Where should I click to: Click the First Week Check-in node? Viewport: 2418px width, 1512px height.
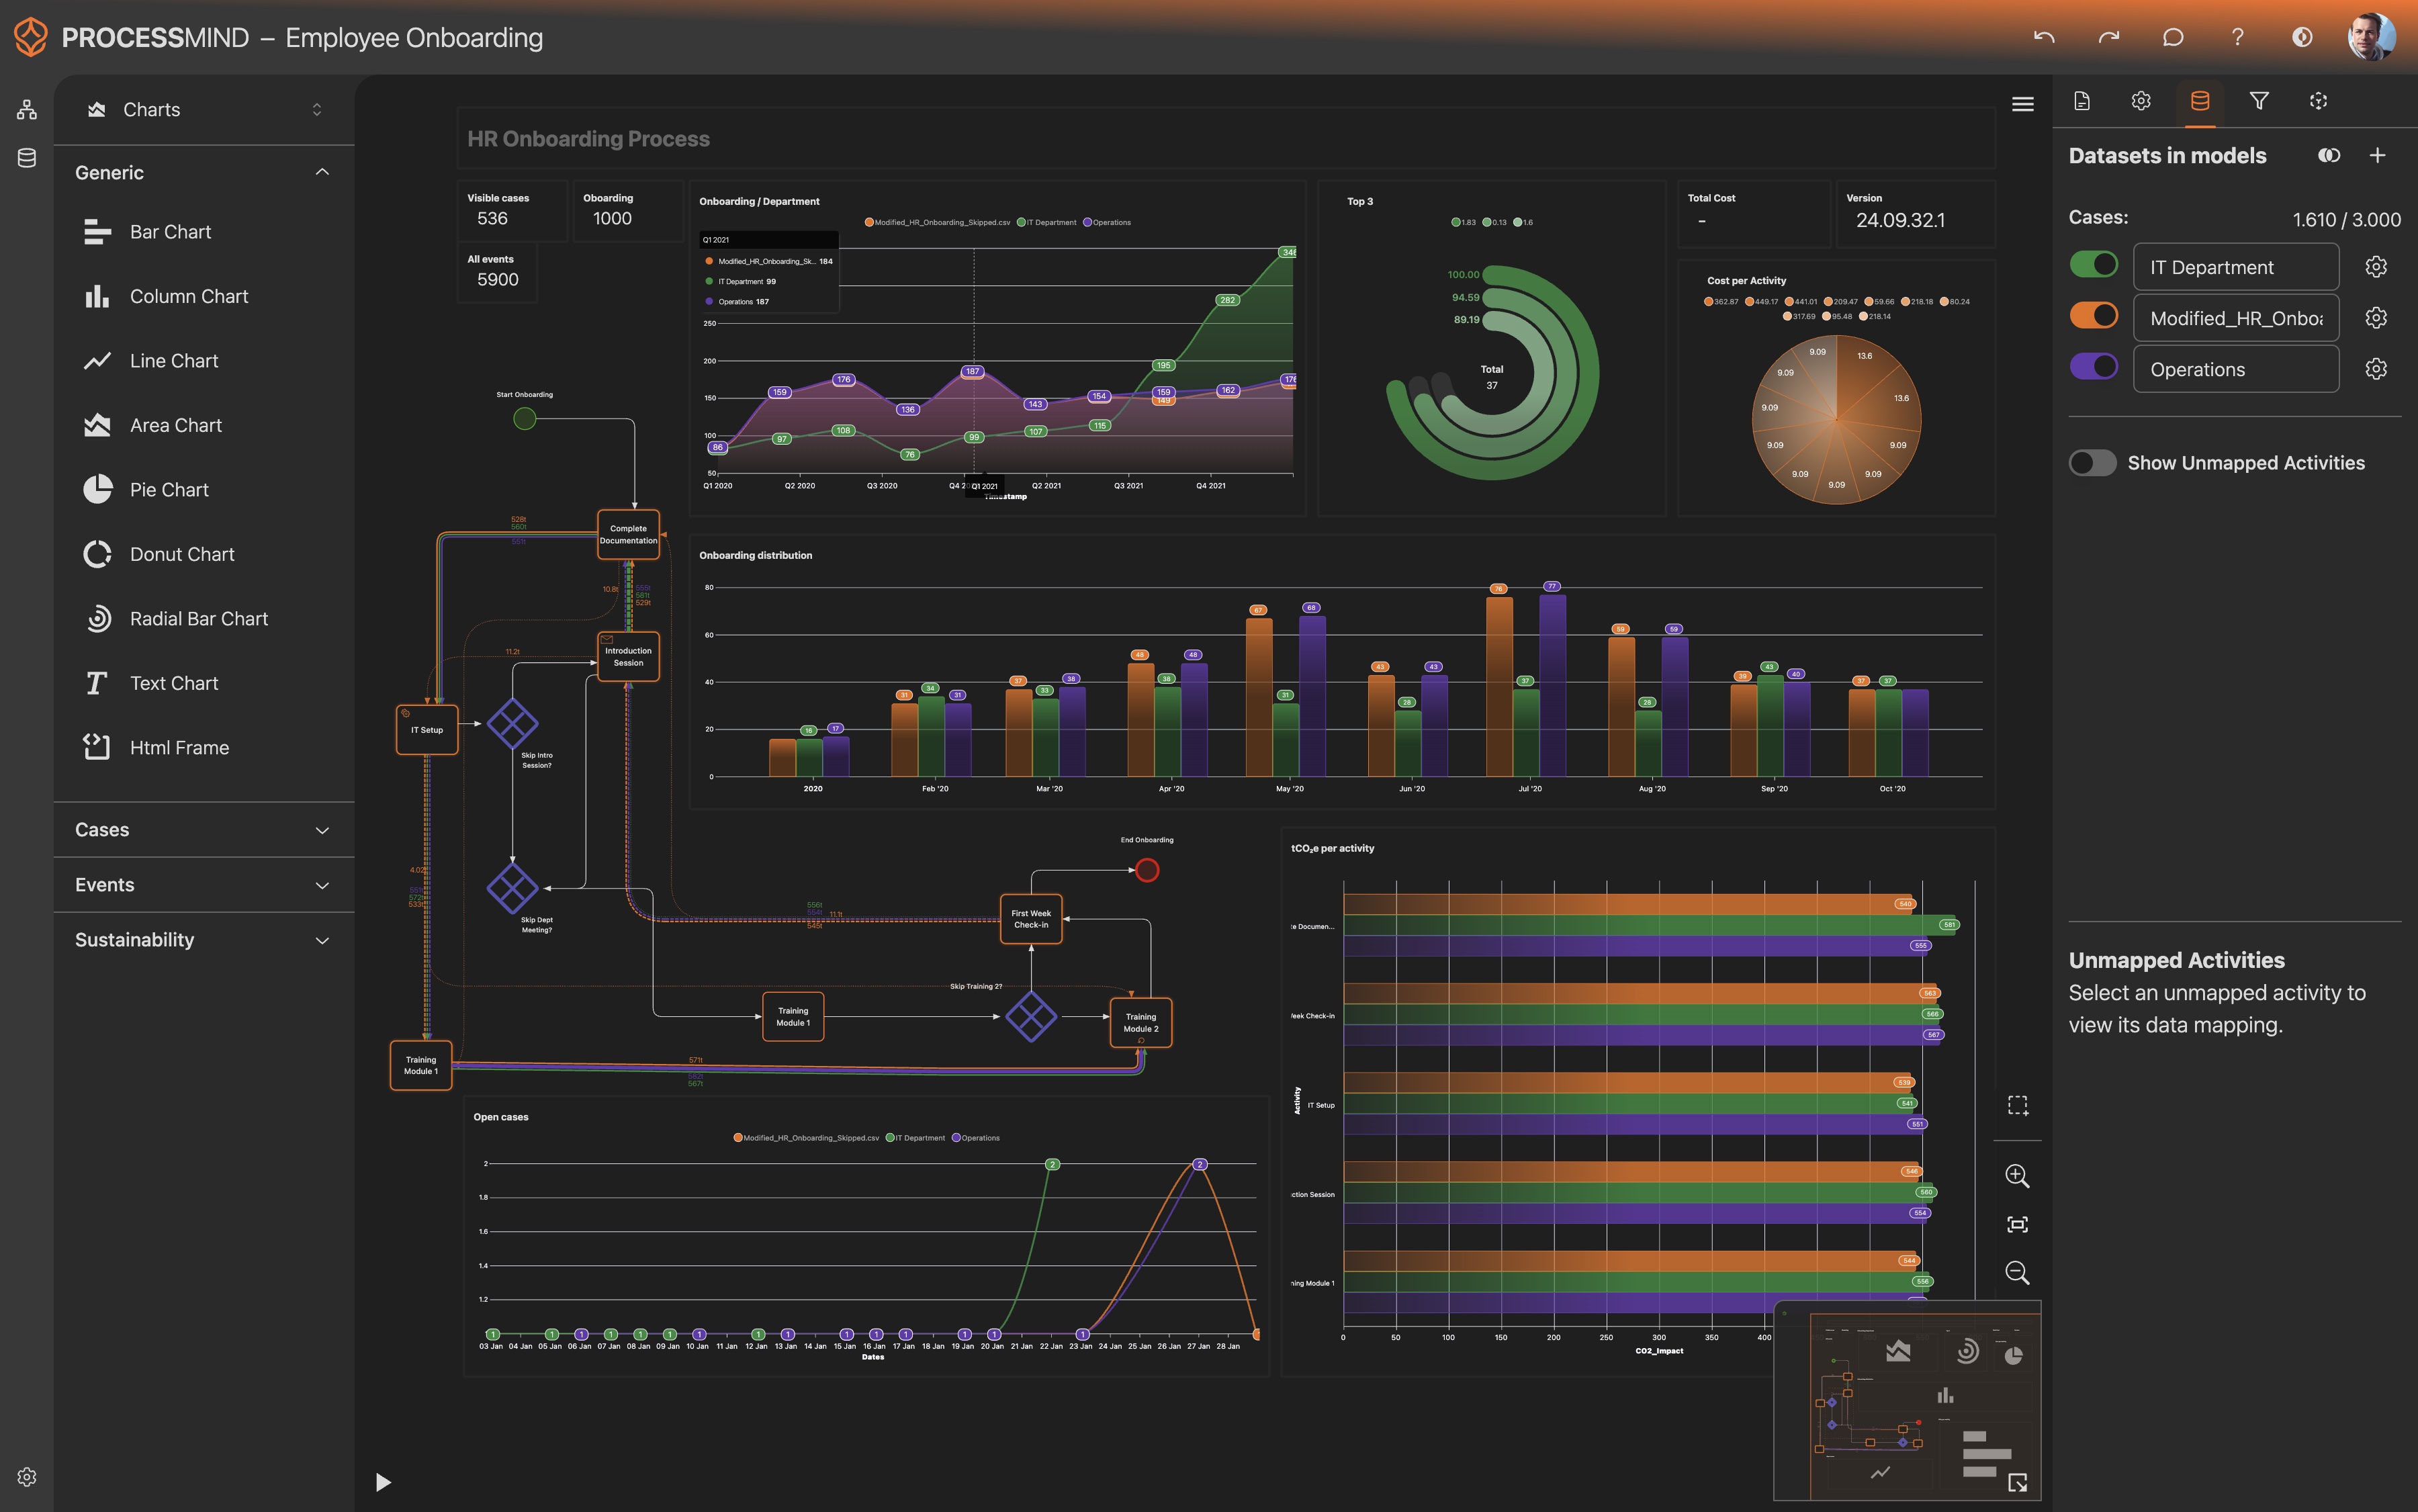pyautogui.click(x=1031, y=919)
